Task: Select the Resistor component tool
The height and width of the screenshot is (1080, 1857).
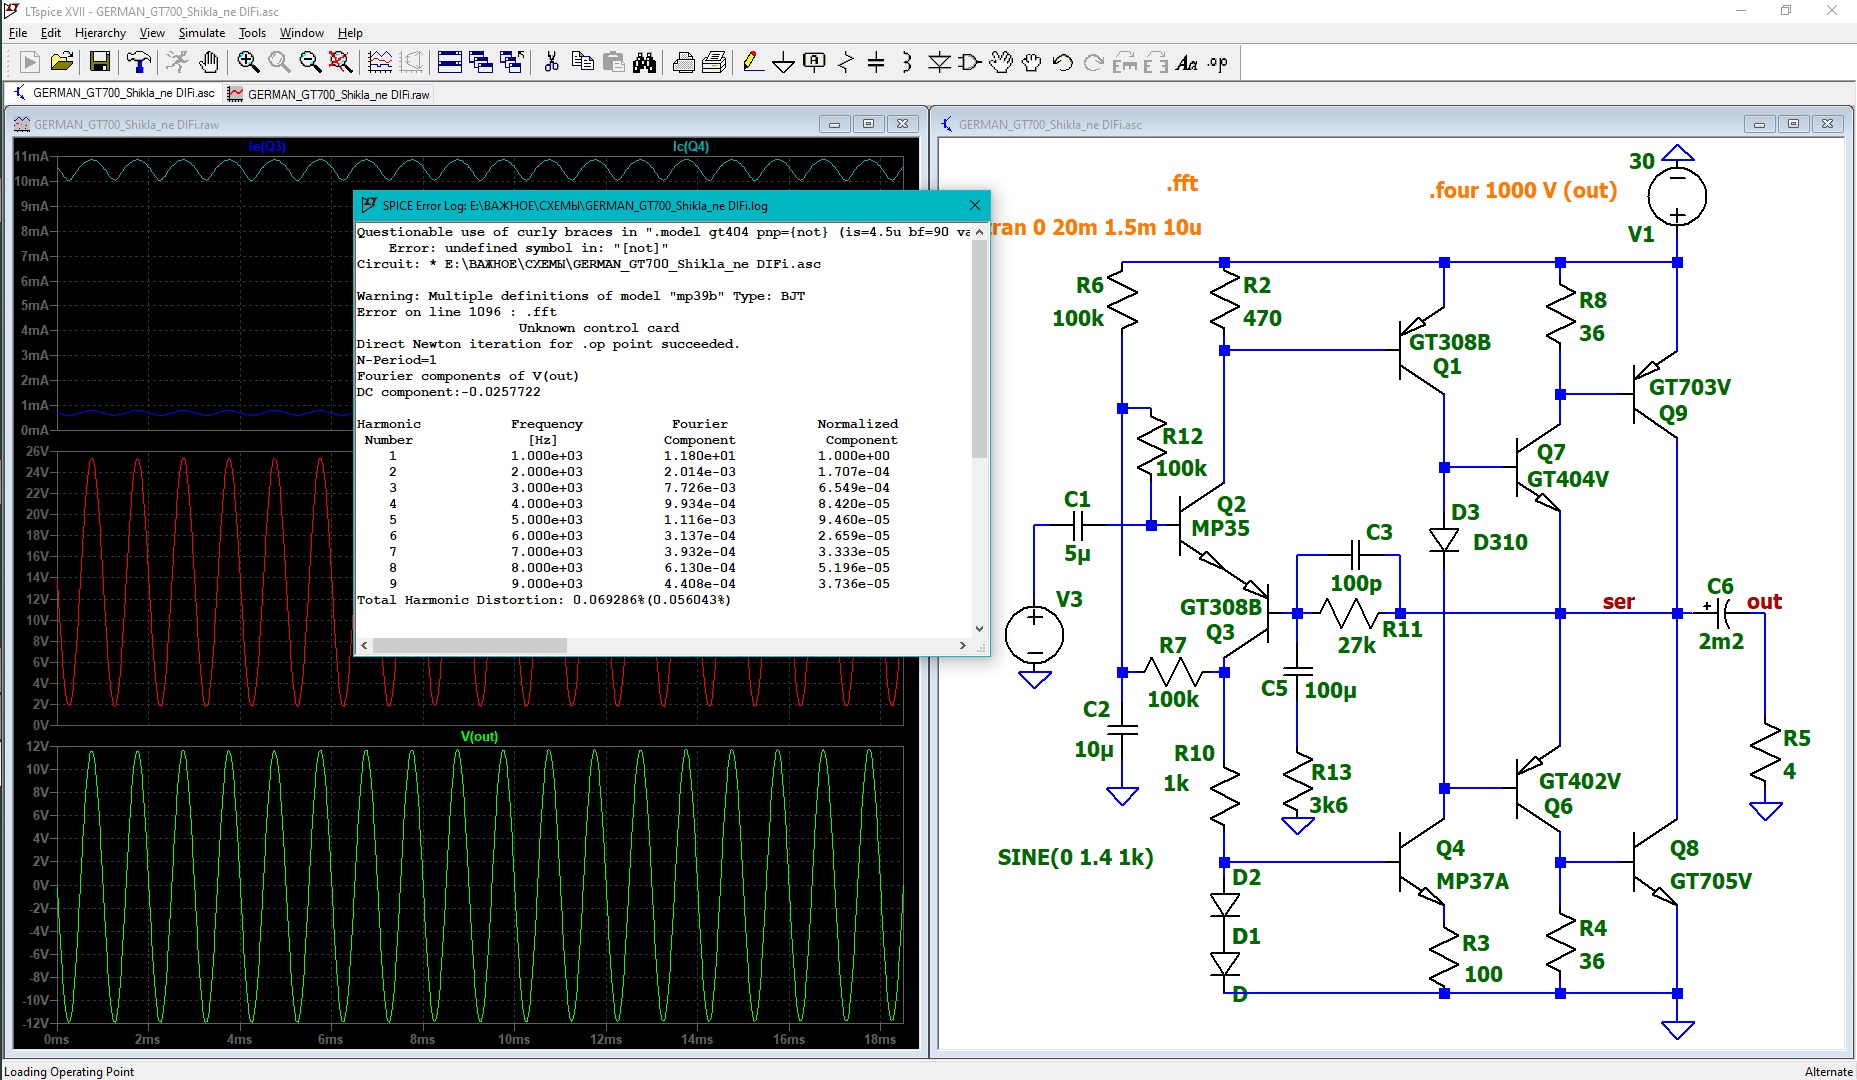Action: (846, 62)
